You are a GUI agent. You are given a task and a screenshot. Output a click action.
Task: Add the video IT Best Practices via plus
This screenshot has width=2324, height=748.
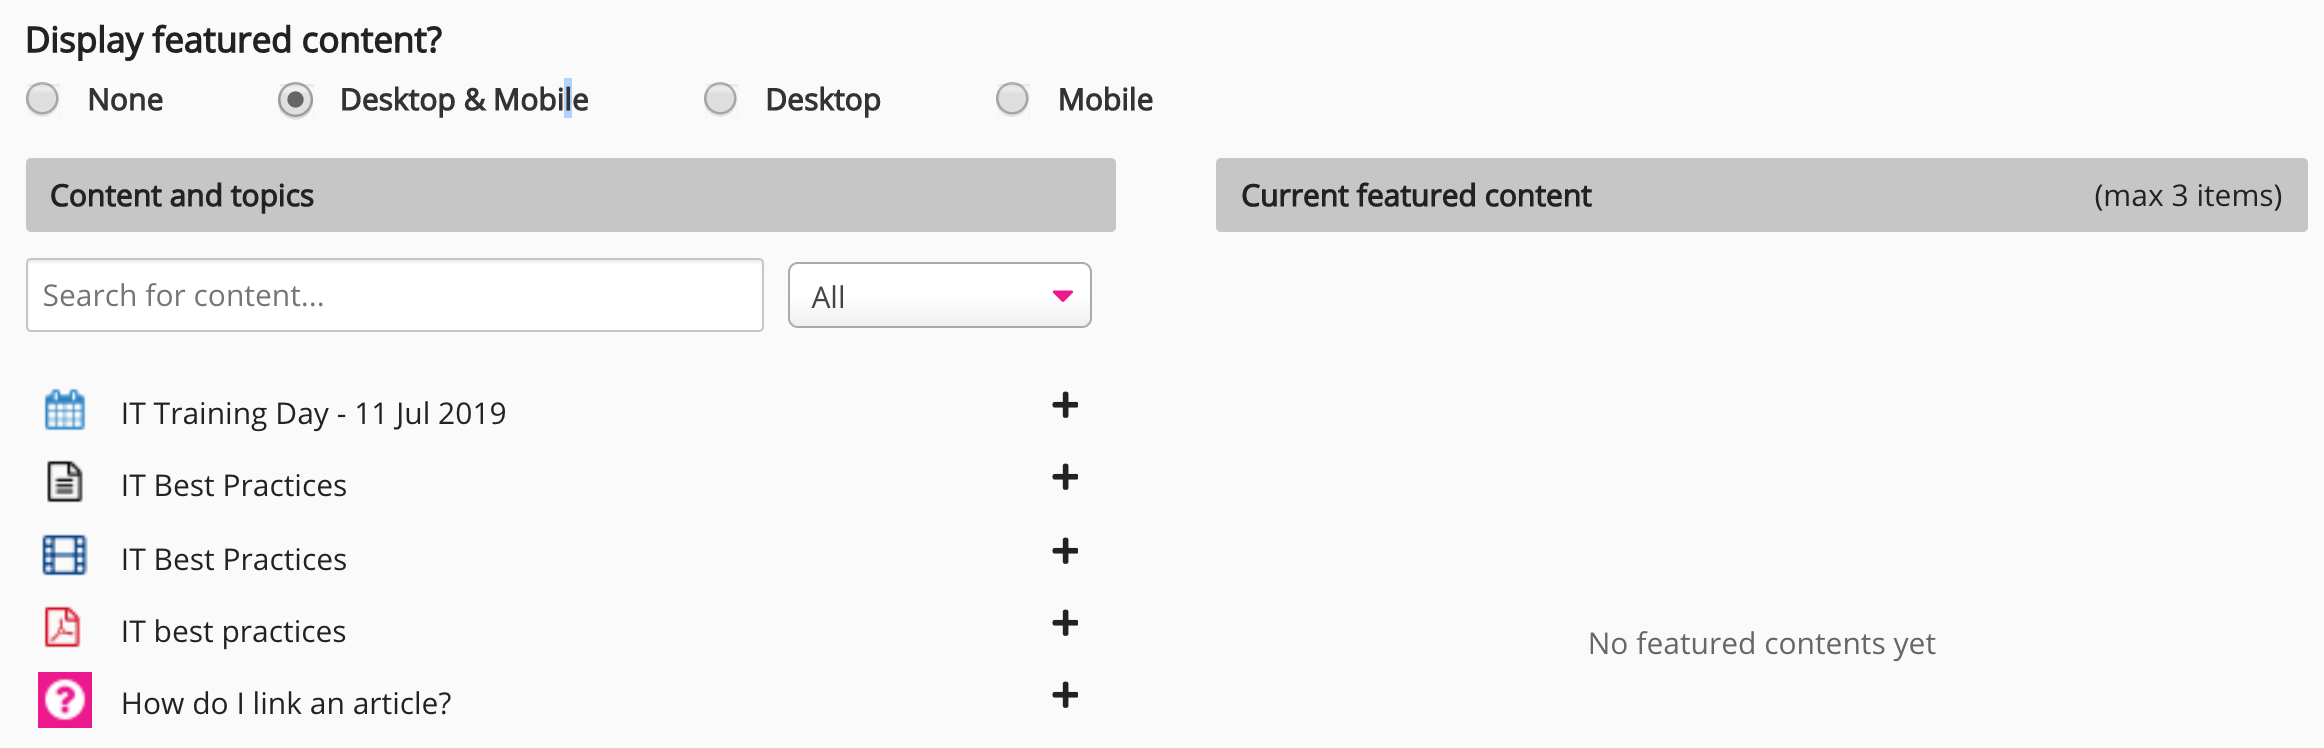(x=1065, y=551)
